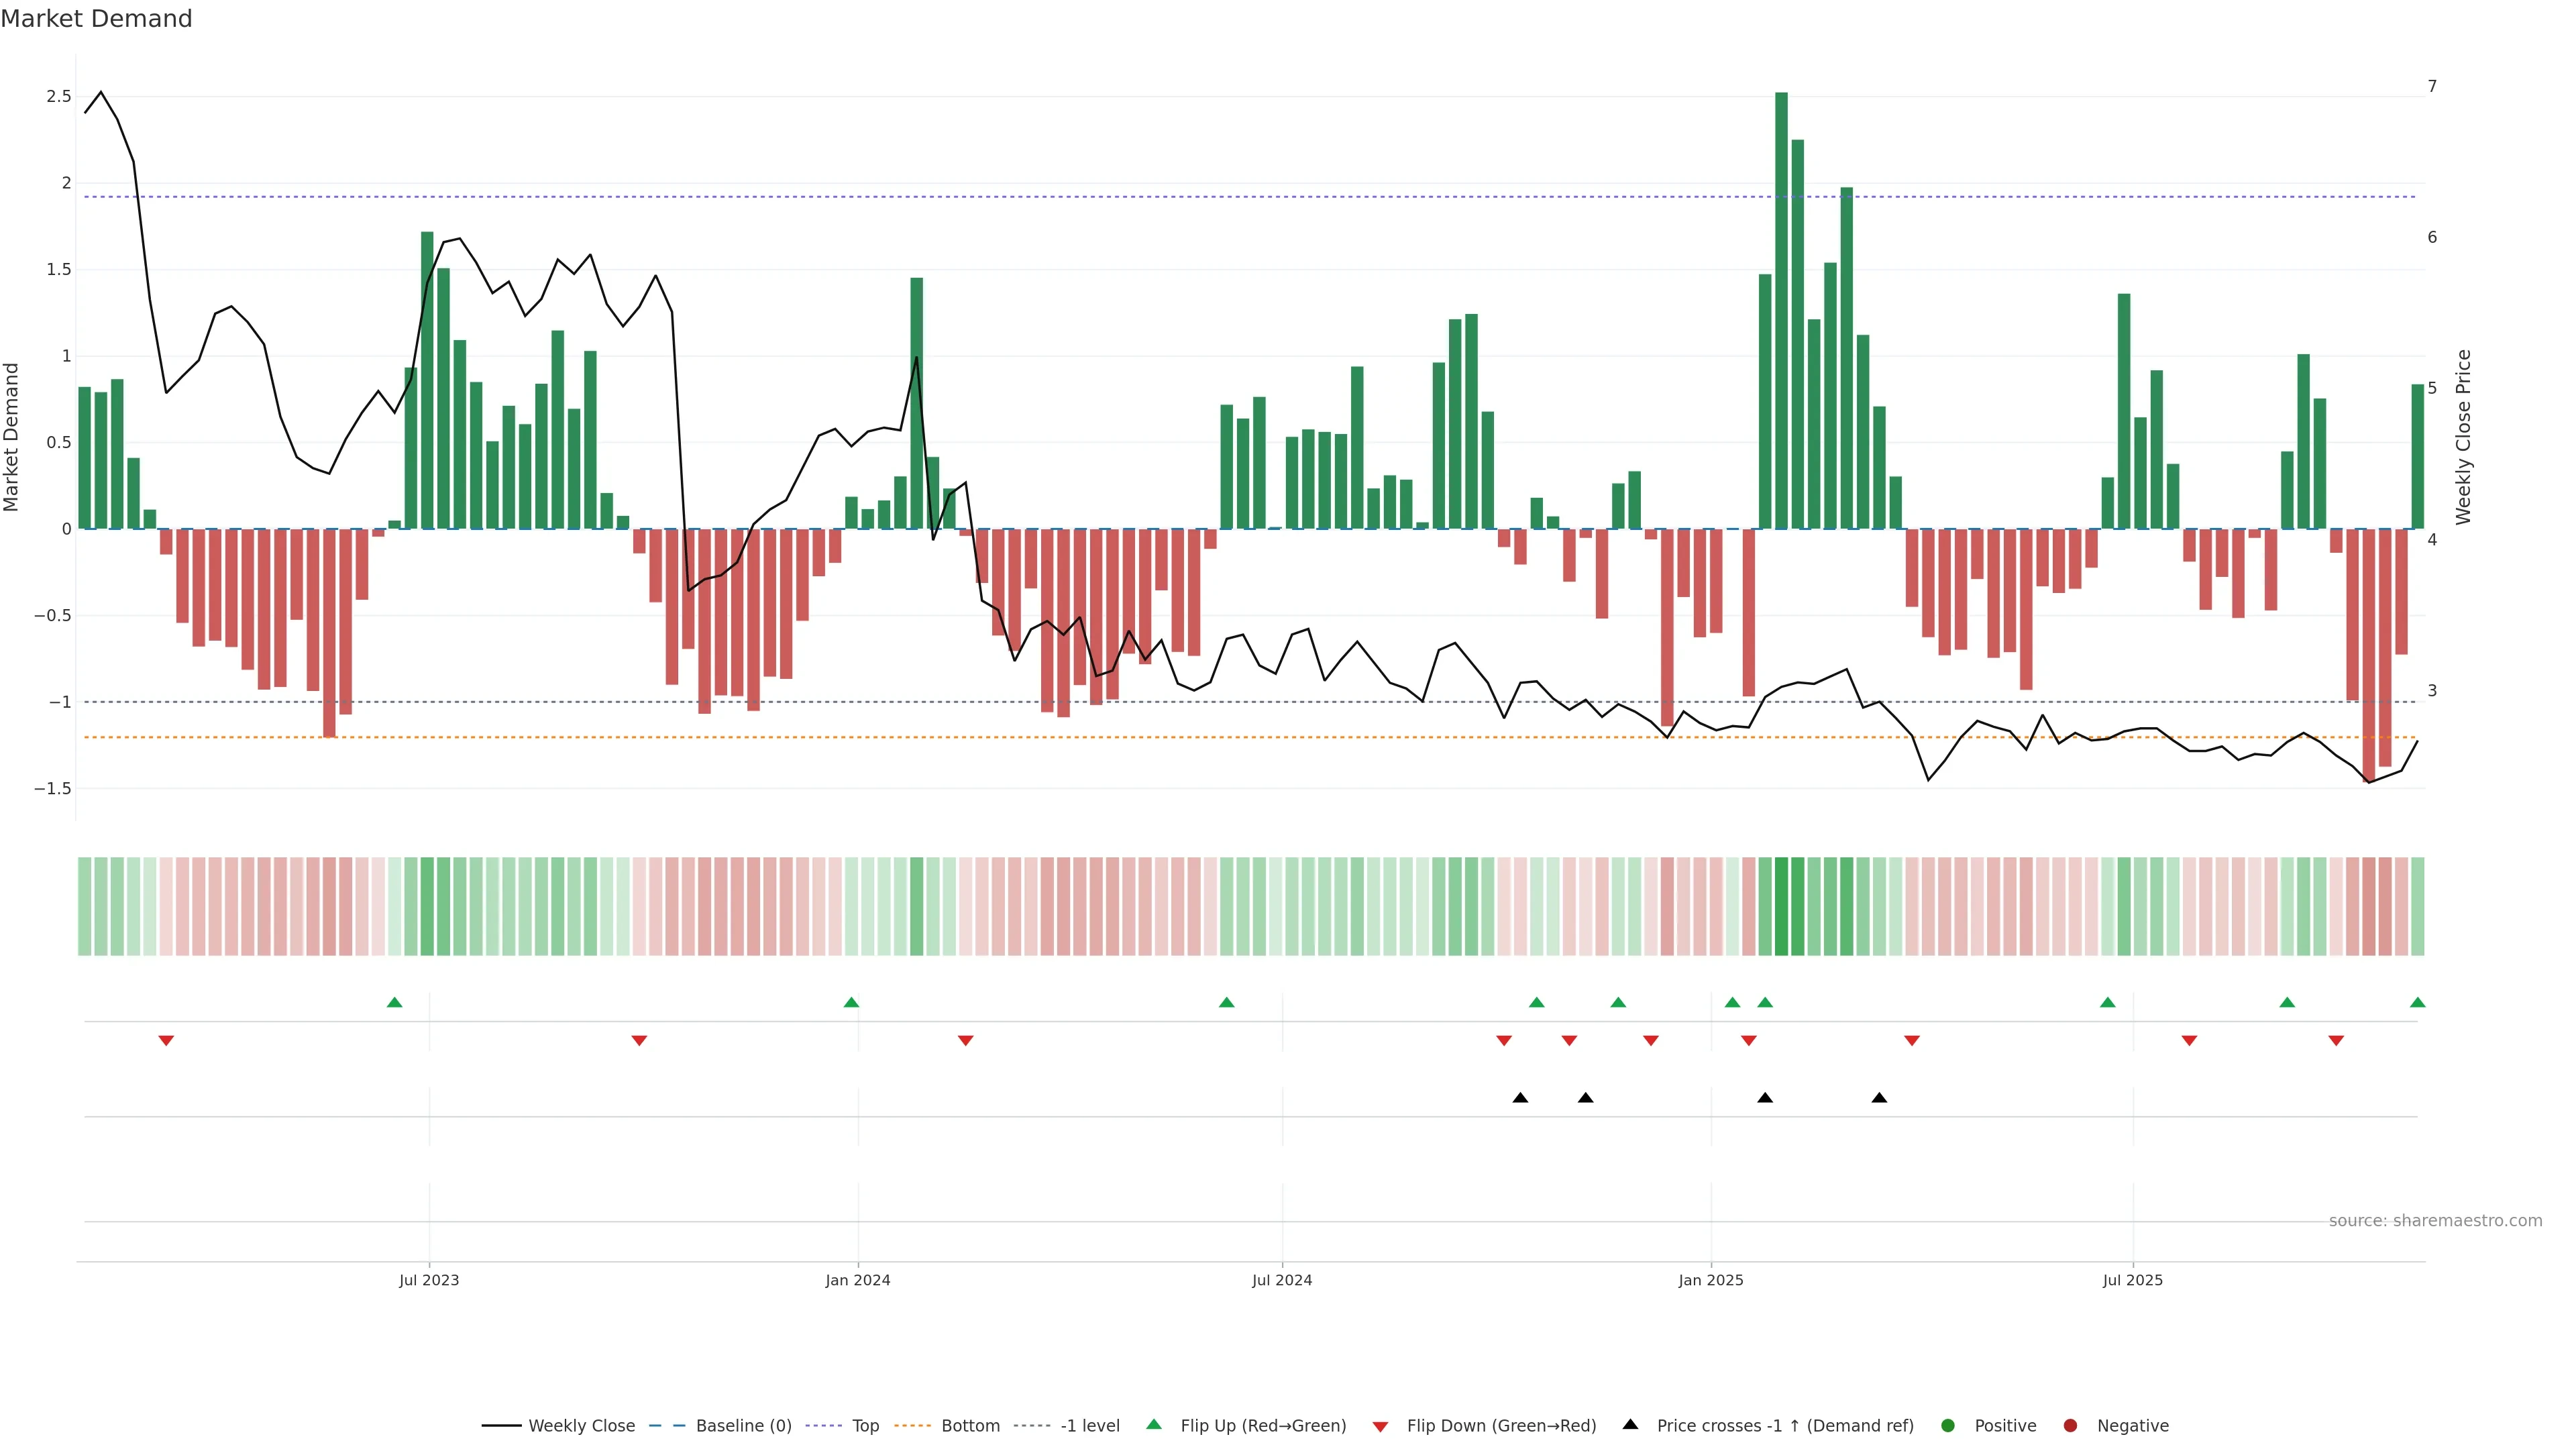This screenshot has width=2576, height=1449.
Task: Click the darkest green heatmap cell
Action: [1781, 906]
